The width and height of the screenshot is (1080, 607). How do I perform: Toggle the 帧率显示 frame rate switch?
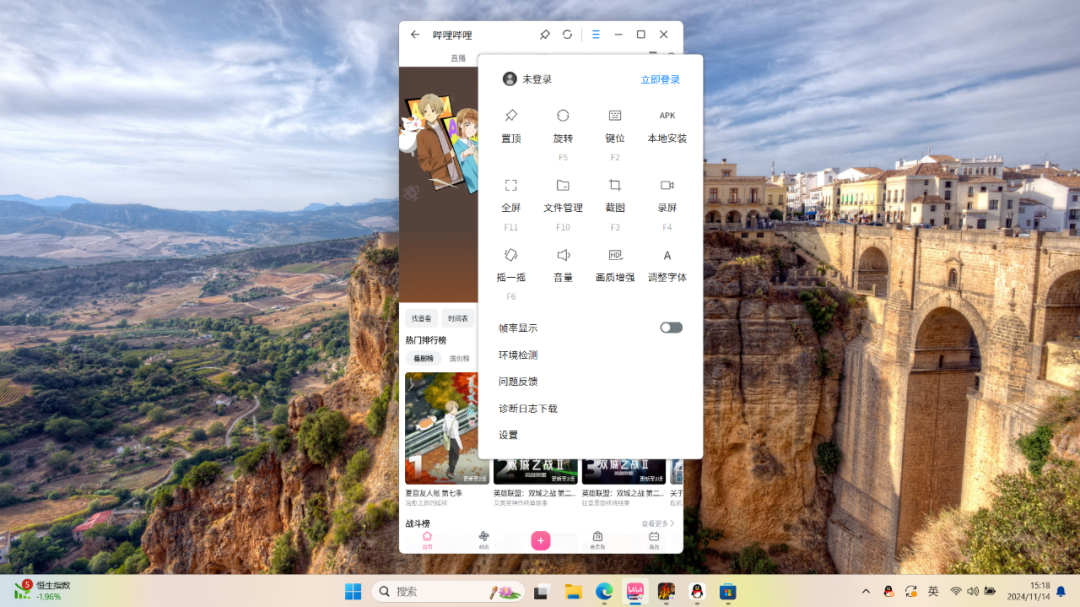pyautogui.click(x=671, y=327)
